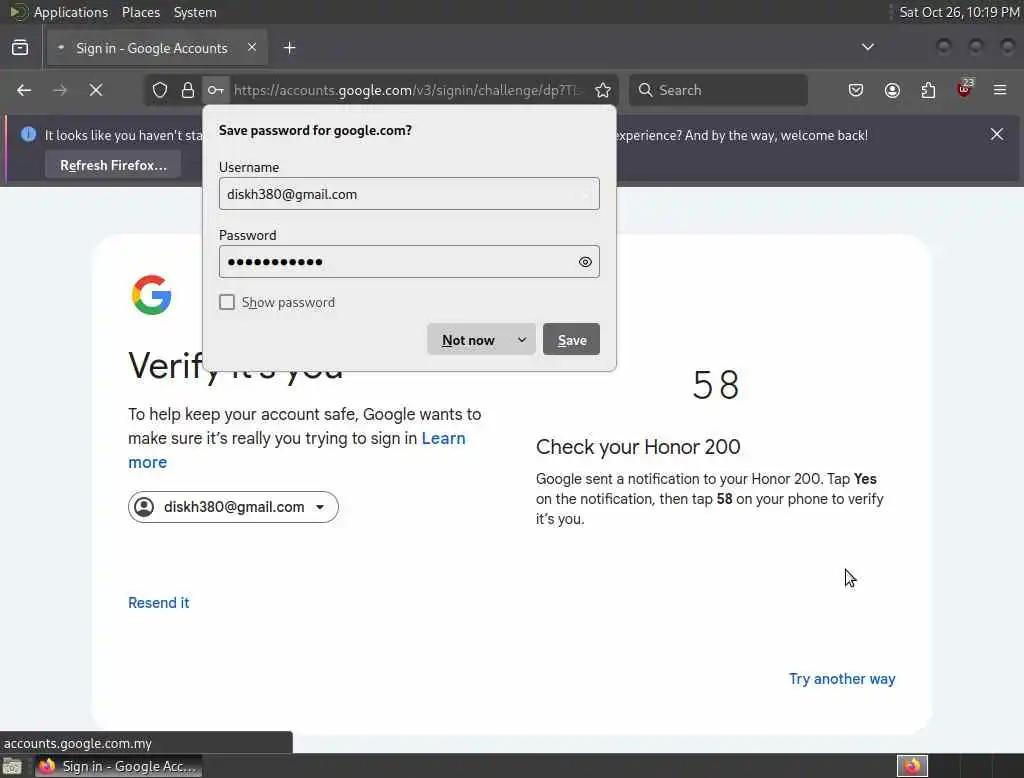Viewport: 1024px width, 778px height.
Task: Click the Not now button
Action: (x=468, y=340)
